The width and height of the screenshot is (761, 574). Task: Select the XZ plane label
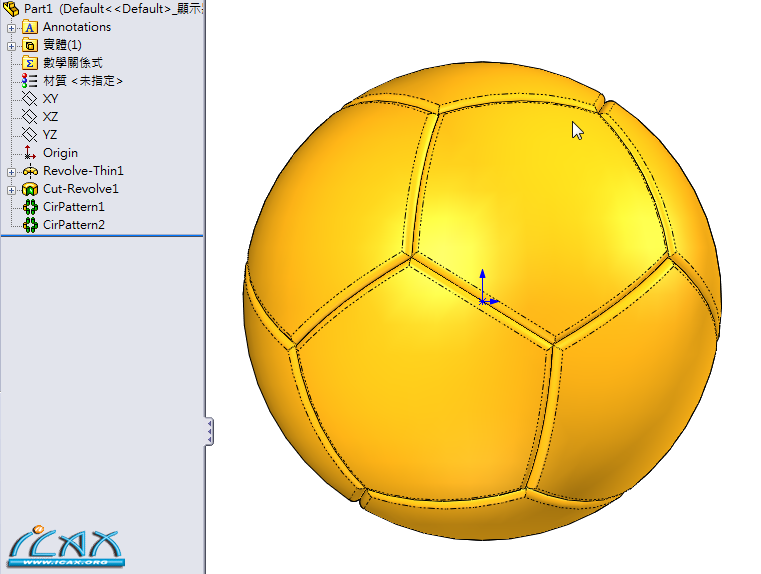point(50,116)
